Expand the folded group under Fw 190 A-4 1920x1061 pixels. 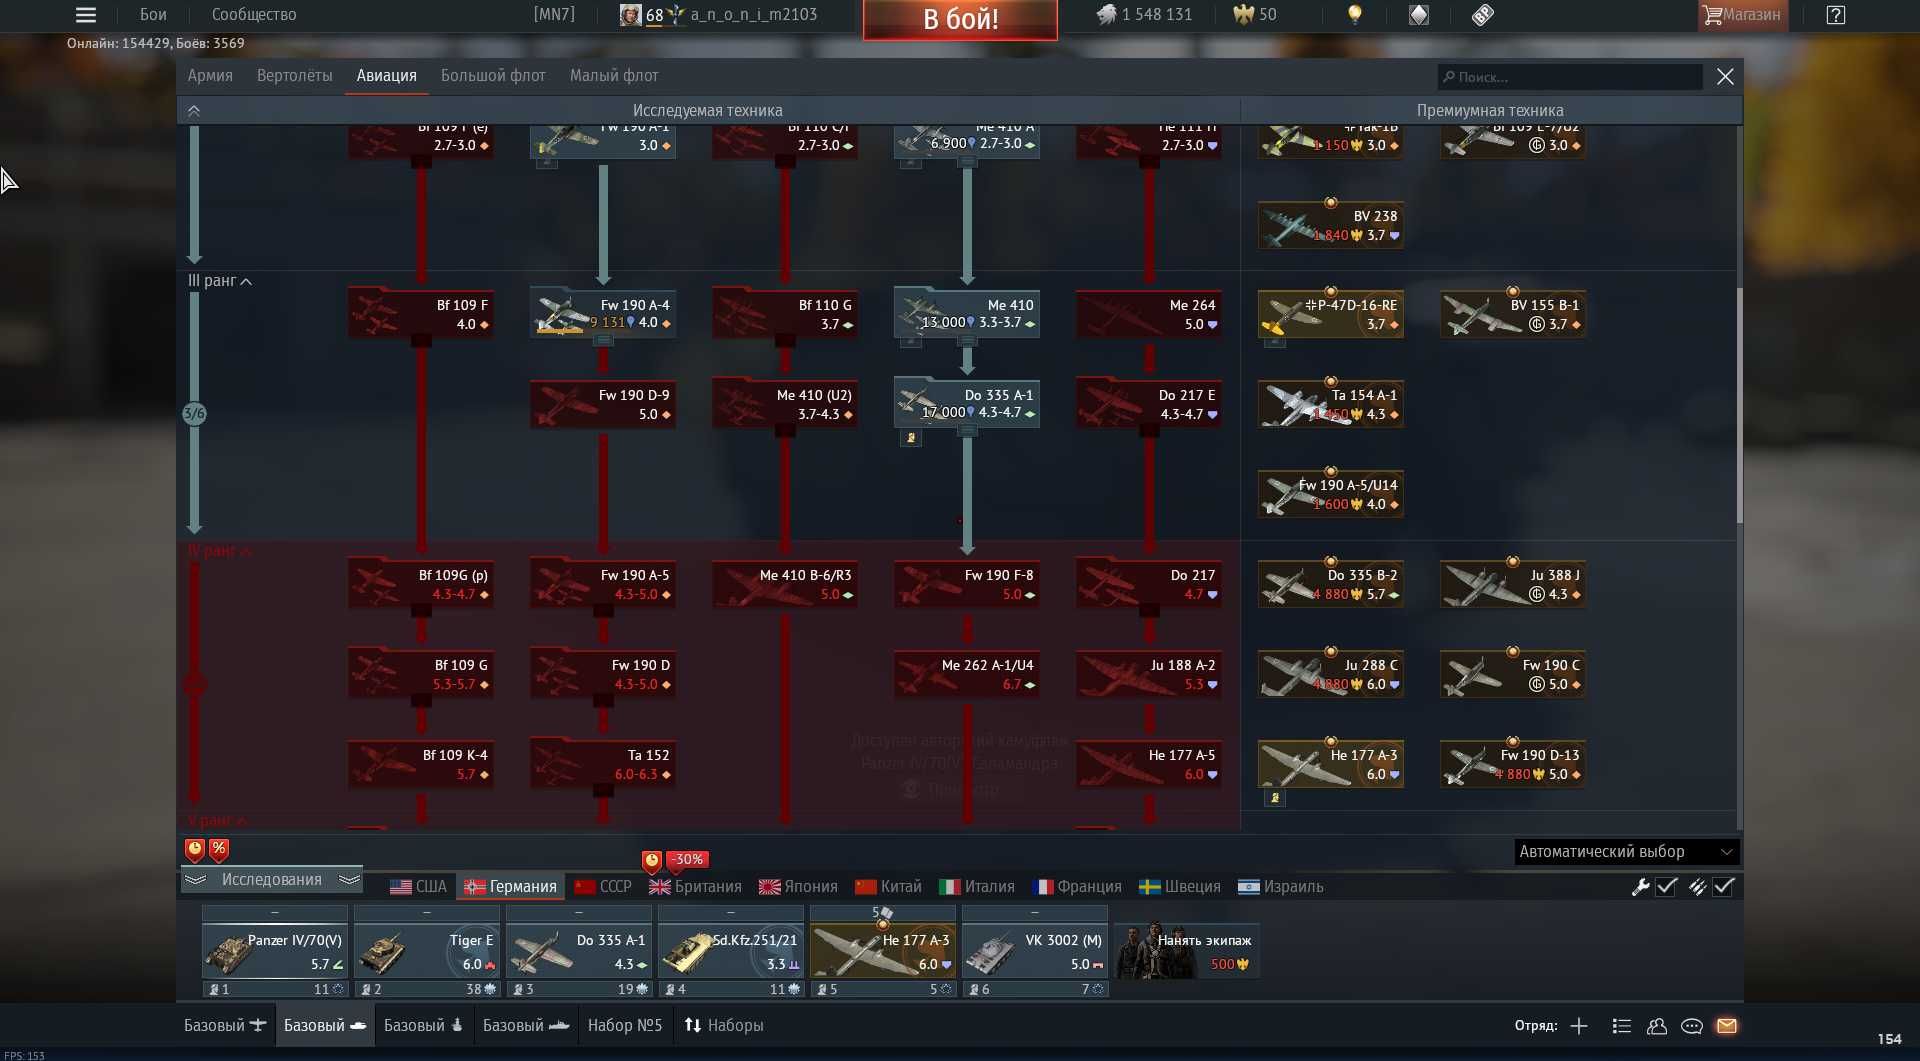(603, 341)
